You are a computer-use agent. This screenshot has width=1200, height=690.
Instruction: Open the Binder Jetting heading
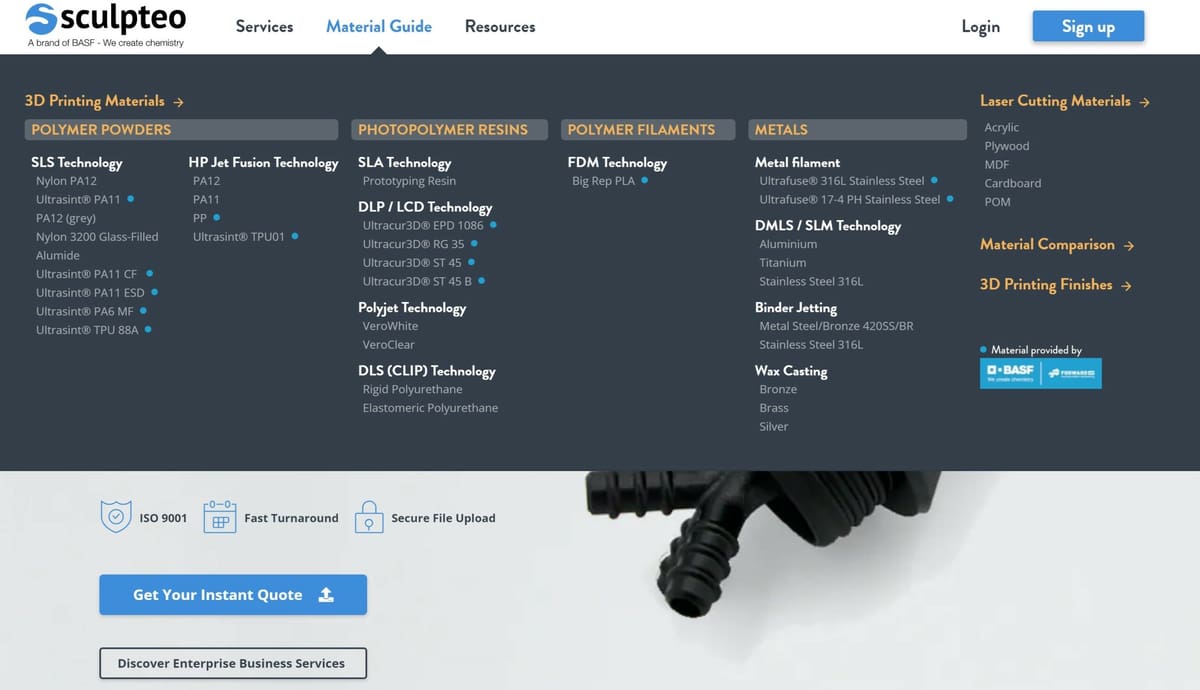796,308
